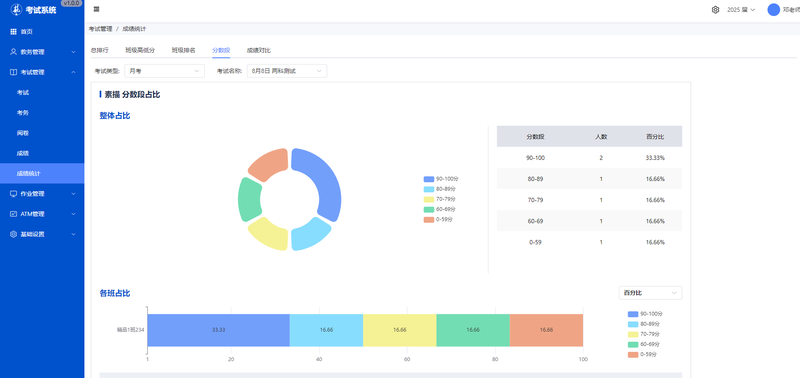The image size is (800, 378).
Task: Open the 百分比 dropdown for 各班占比
Action: point(650,293)
